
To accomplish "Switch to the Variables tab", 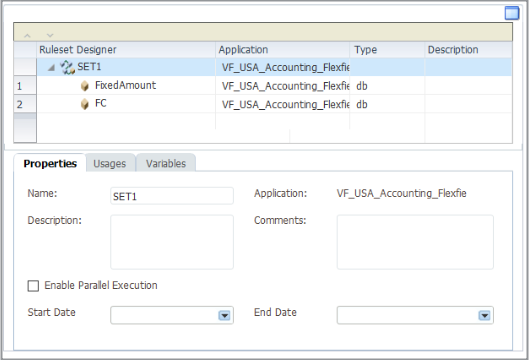I will pyautogui.click(x=166, y=163).
